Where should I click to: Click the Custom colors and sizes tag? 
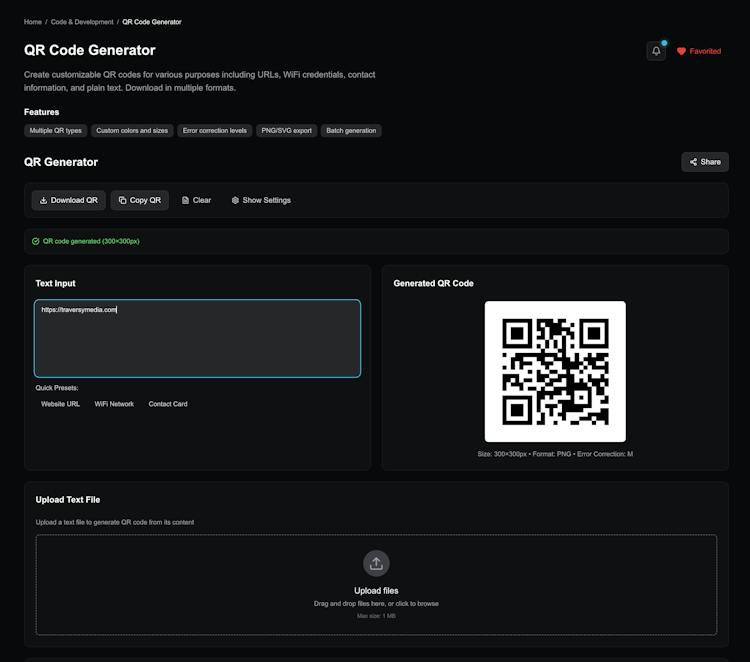click(x=132, y=131)
